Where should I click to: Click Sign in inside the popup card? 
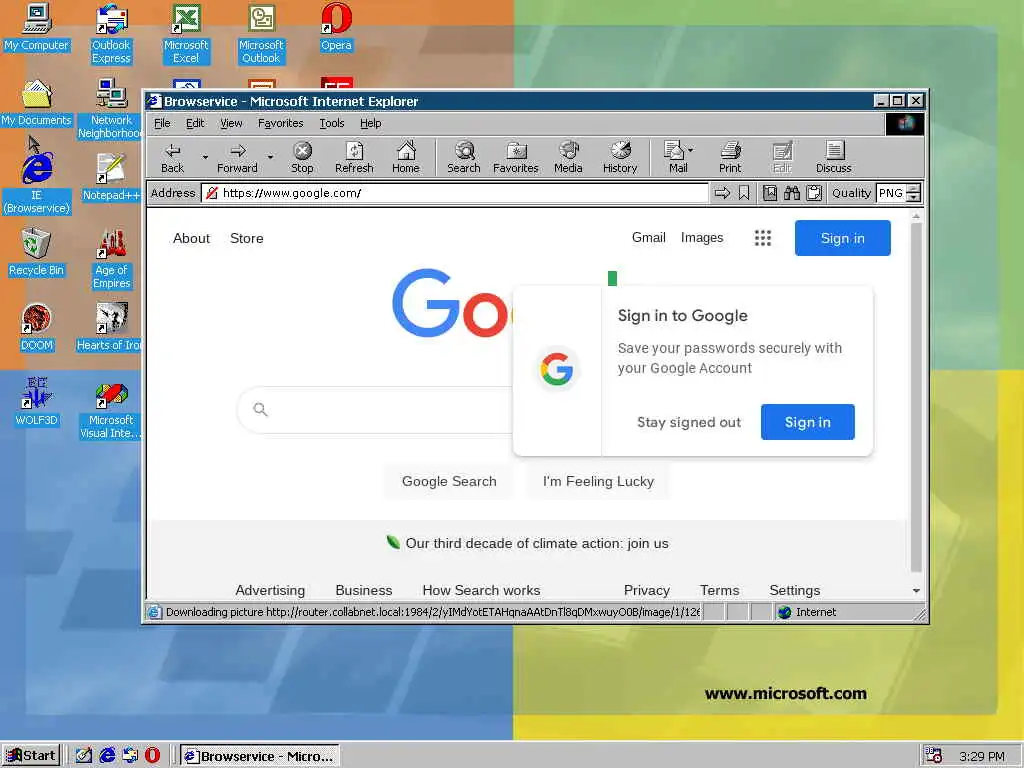click(x=807, y=422)
